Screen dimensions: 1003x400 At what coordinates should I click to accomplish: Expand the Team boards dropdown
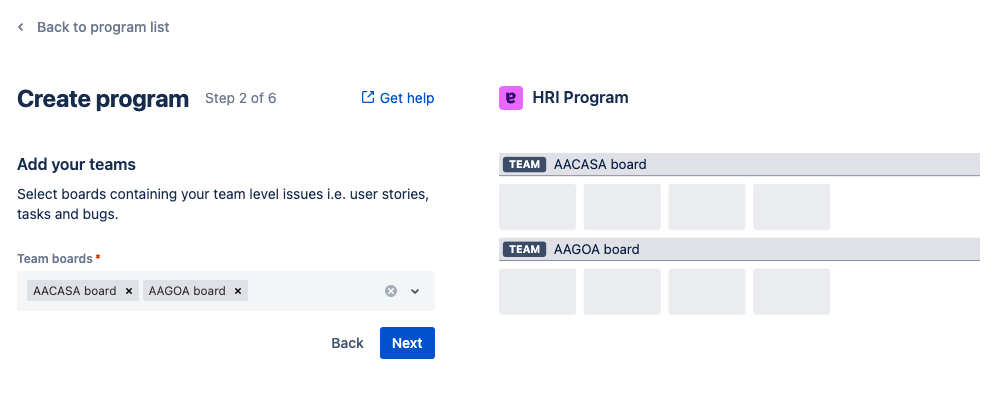(415, 291)
